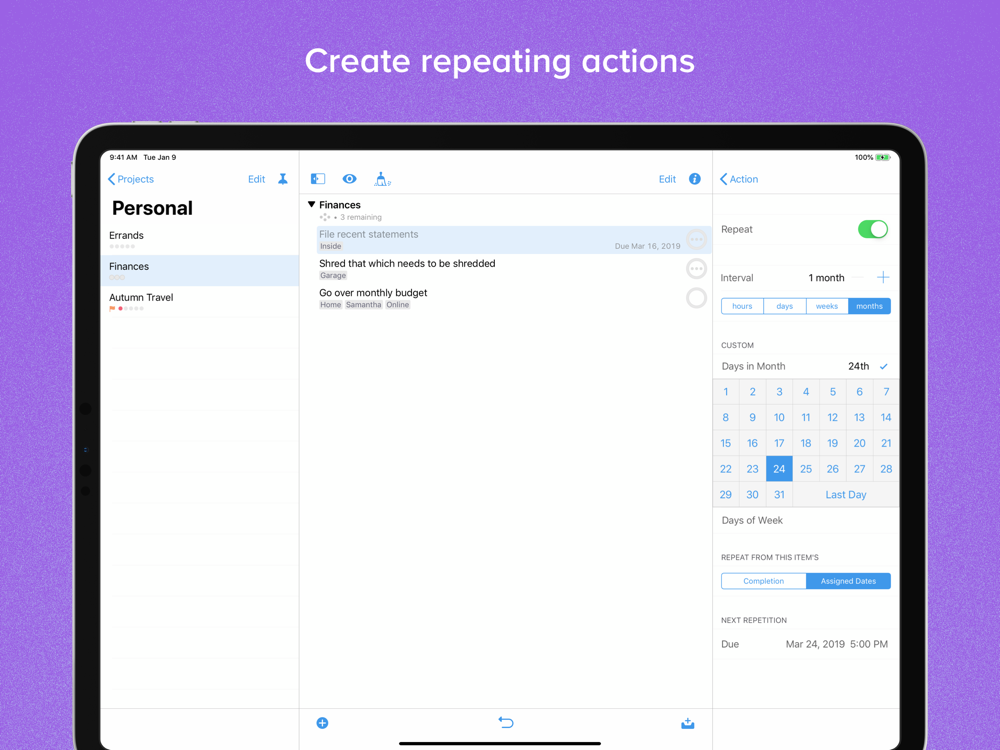Increase interval with the plus icon
The image size is (1000, 750).
[883, 277]
